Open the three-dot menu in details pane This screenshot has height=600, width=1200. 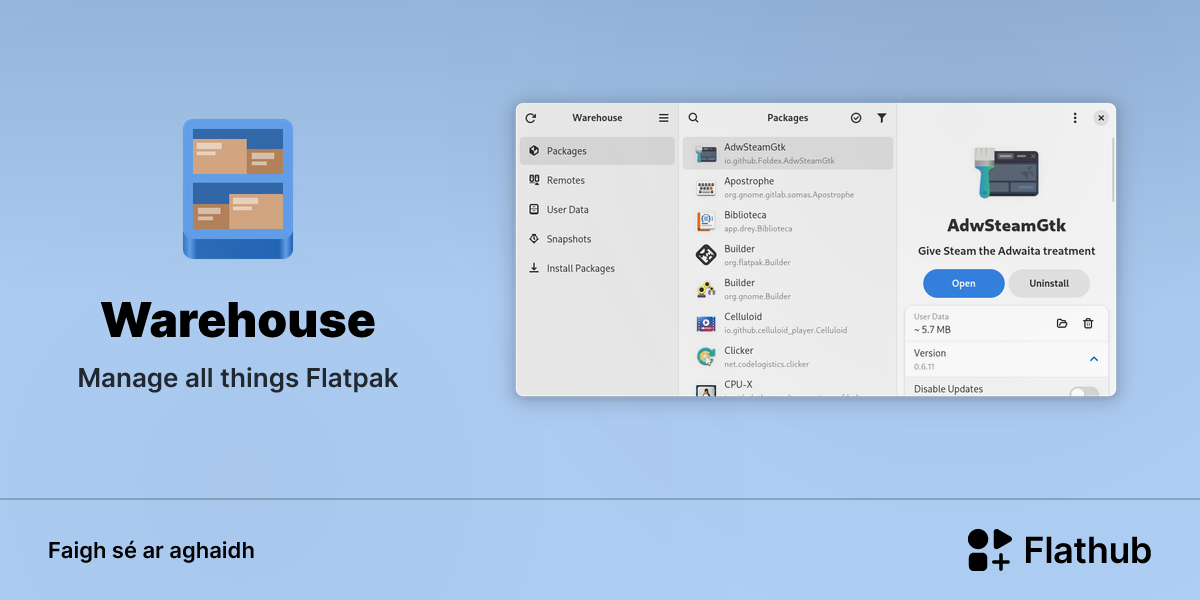tap(1075, 118)
